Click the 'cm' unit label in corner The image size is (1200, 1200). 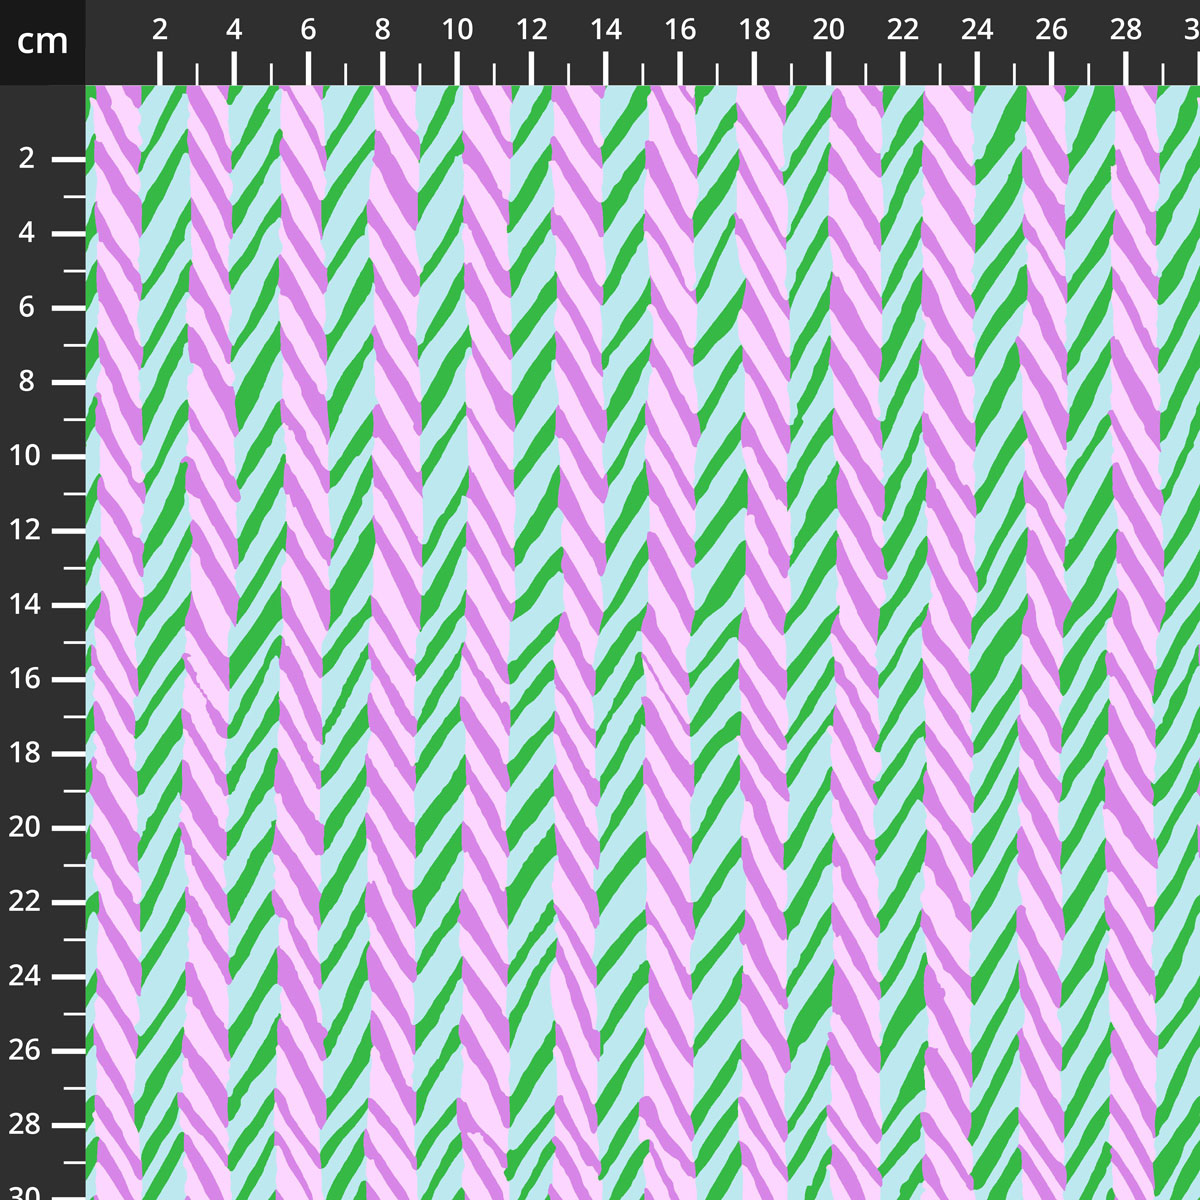coord(42,42)
